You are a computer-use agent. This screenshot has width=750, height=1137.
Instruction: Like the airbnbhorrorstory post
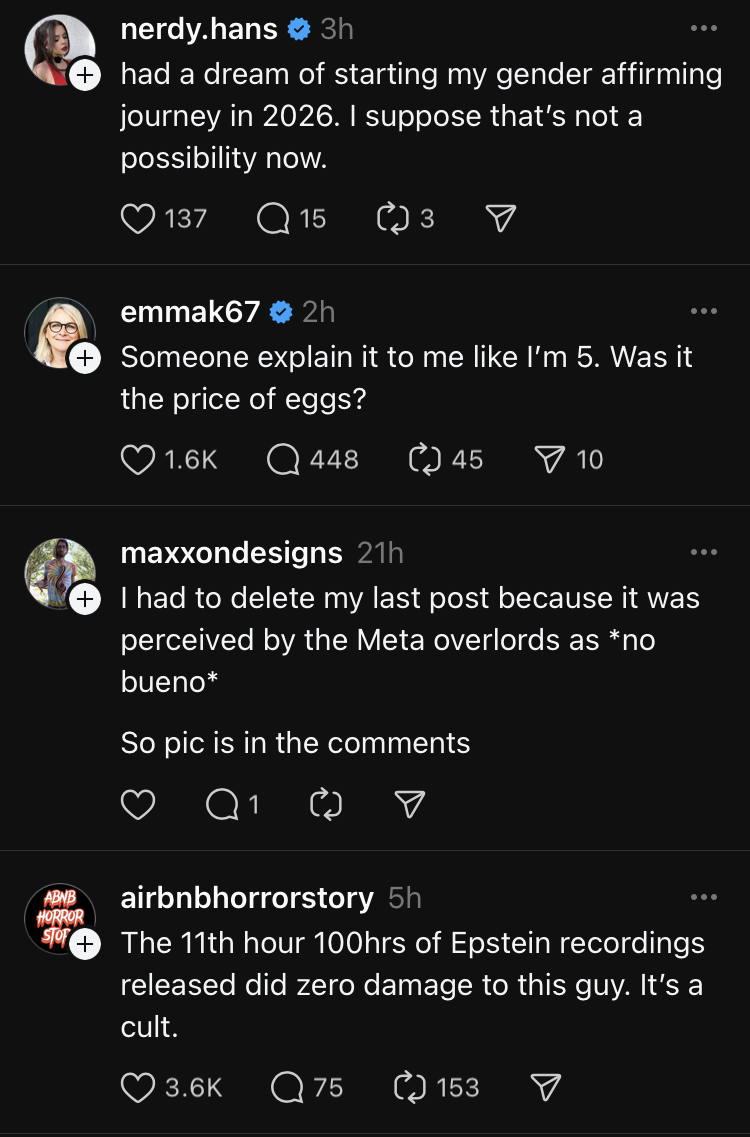[x=138, y=1087]
